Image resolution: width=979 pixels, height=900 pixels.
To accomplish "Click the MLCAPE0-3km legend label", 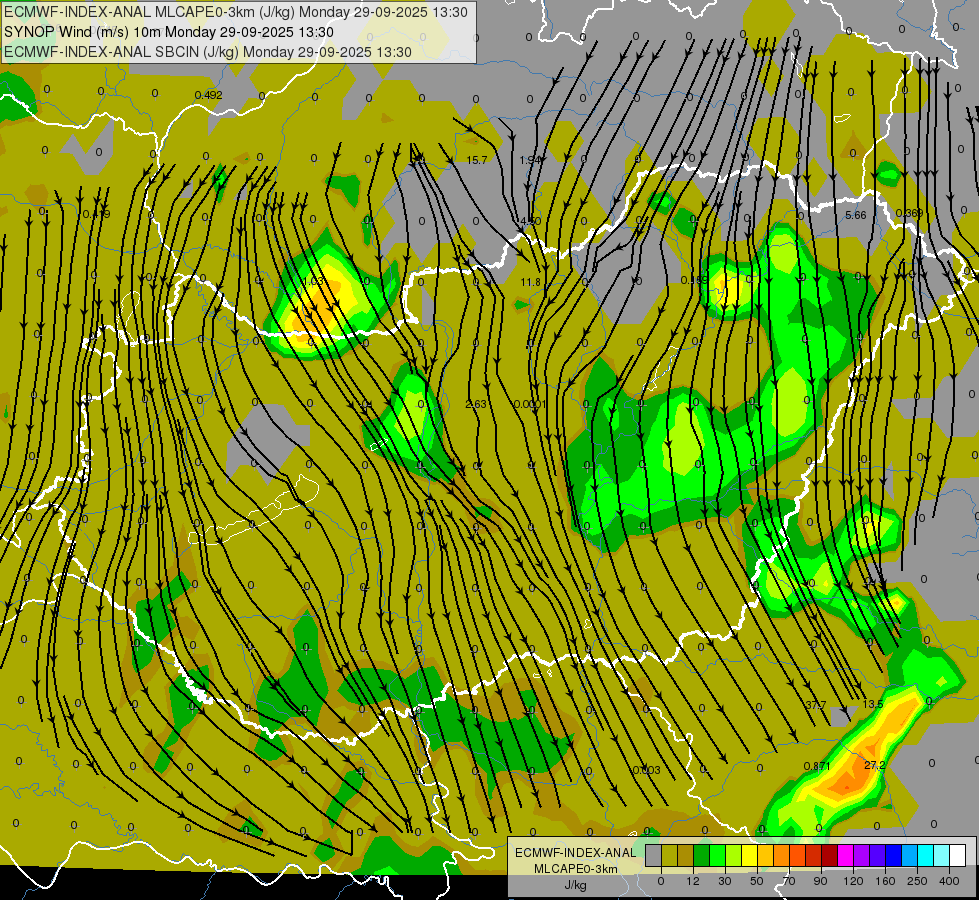I will [x=574, y=869].
